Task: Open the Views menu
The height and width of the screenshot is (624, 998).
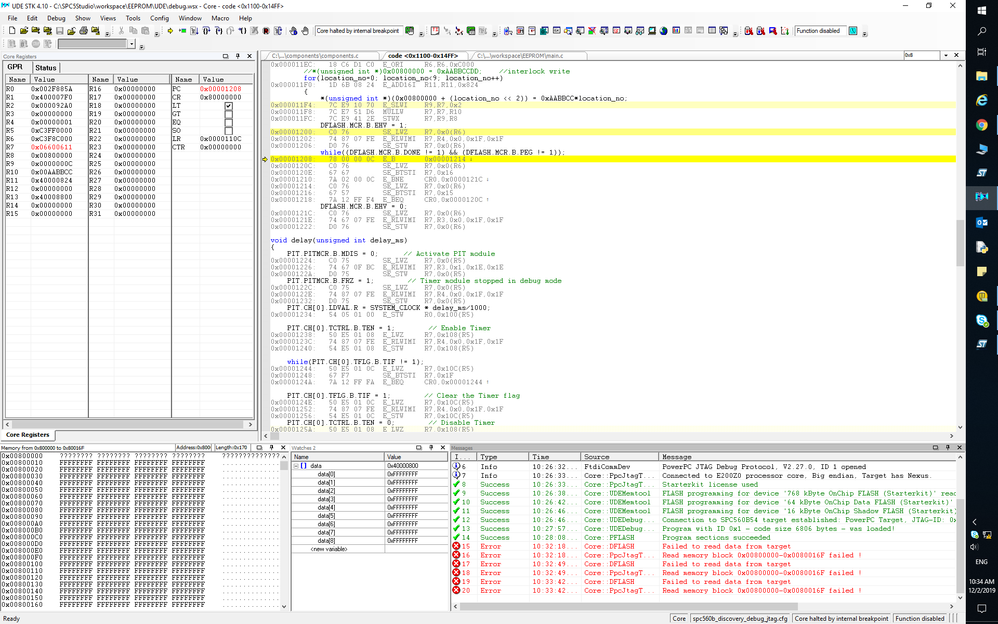Action: 108,18
